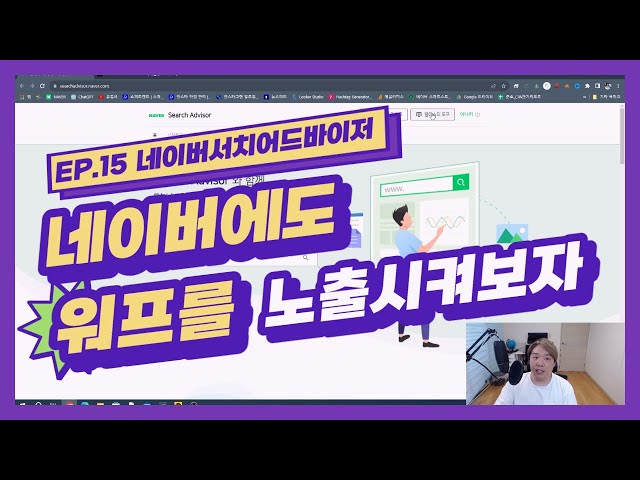640x480 pixels.
Task: Click the small magnifier search icon
Action: point(305,258)
